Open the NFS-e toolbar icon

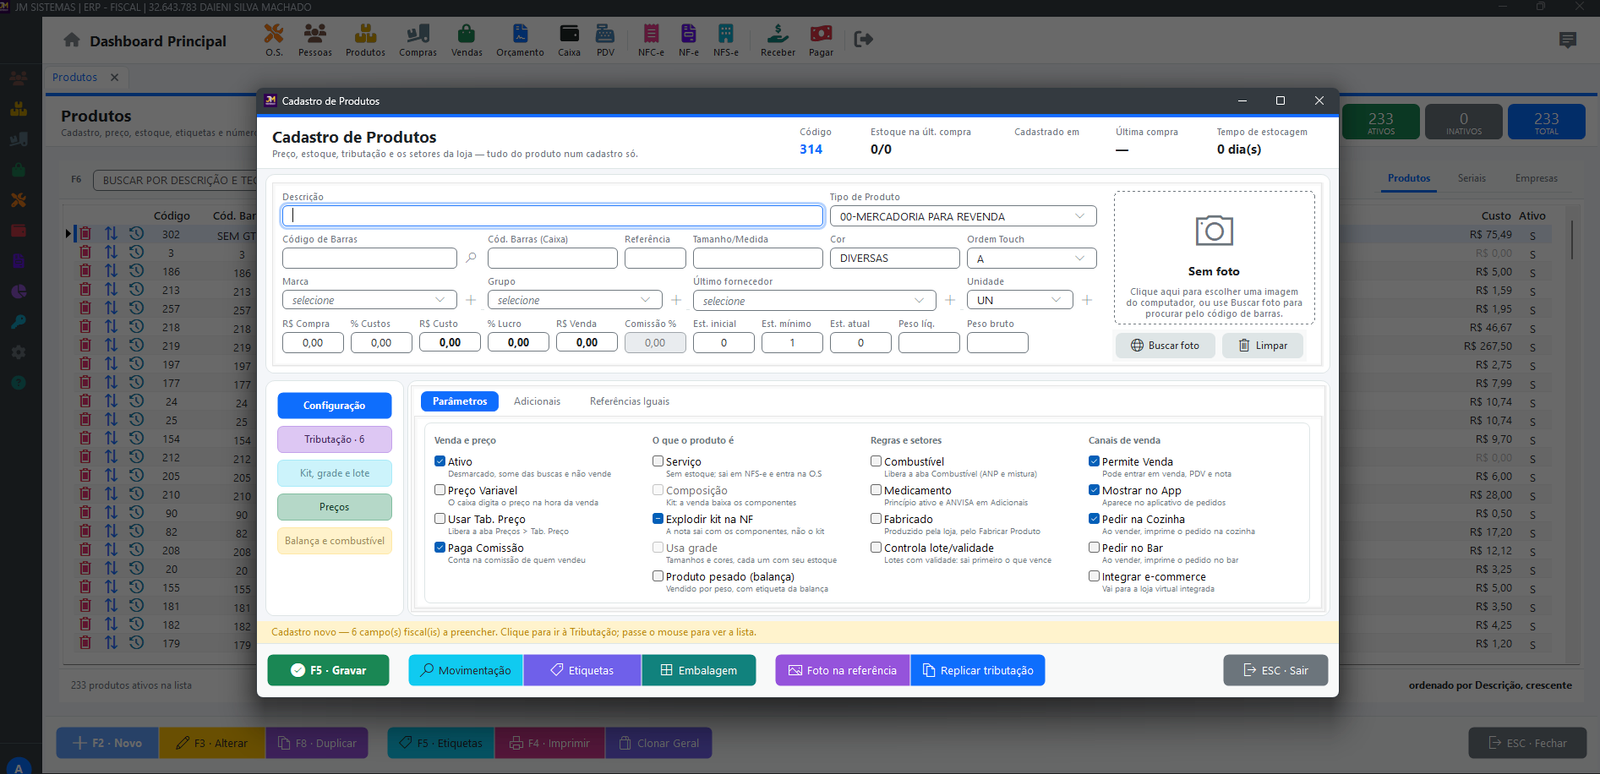726,40
